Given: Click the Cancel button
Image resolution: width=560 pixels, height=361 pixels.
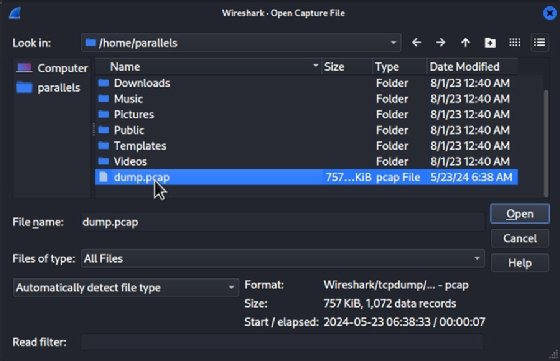Looking at the screenshot, I should 520,238.
